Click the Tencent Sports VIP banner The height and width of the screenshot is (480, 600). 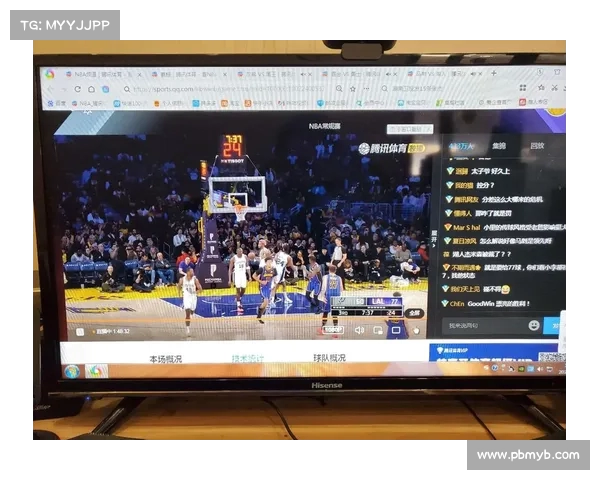tap(497, 353)
